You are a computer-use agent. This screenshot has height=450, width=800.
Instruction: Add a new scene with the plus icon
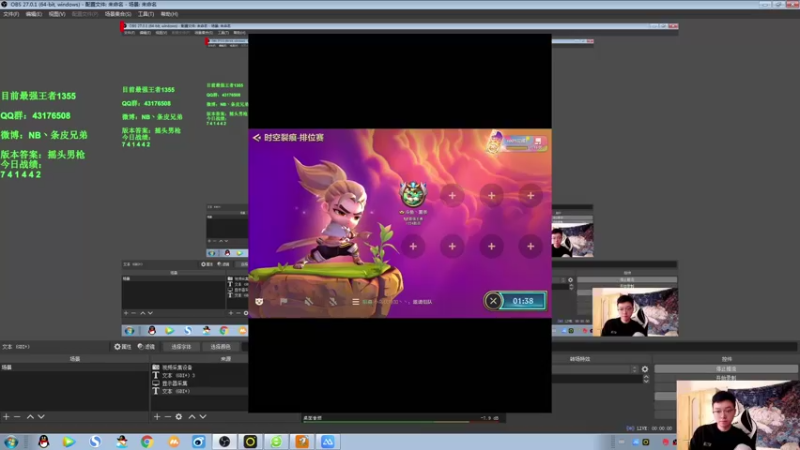click(x=6, y=417)
